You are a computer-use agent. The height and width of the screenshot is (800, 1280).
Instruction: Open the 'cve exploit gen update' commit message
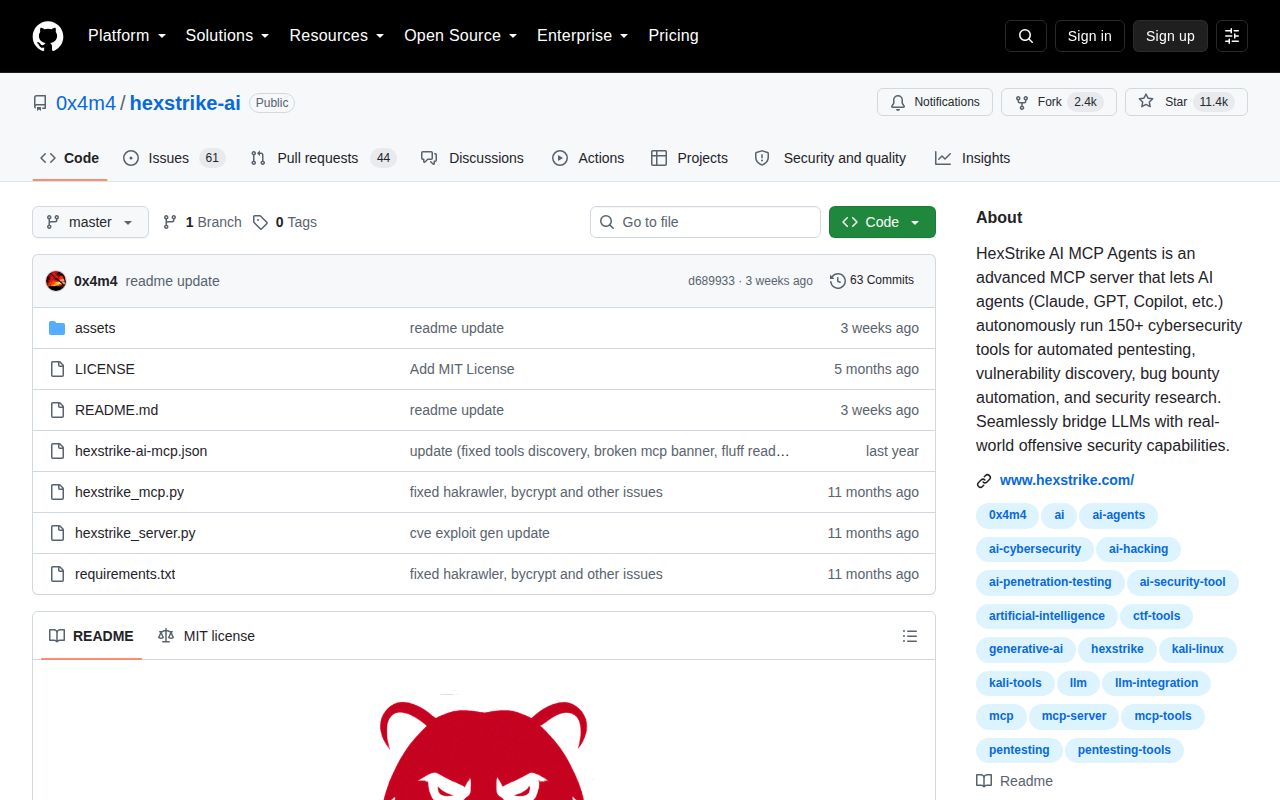(480, 533)
